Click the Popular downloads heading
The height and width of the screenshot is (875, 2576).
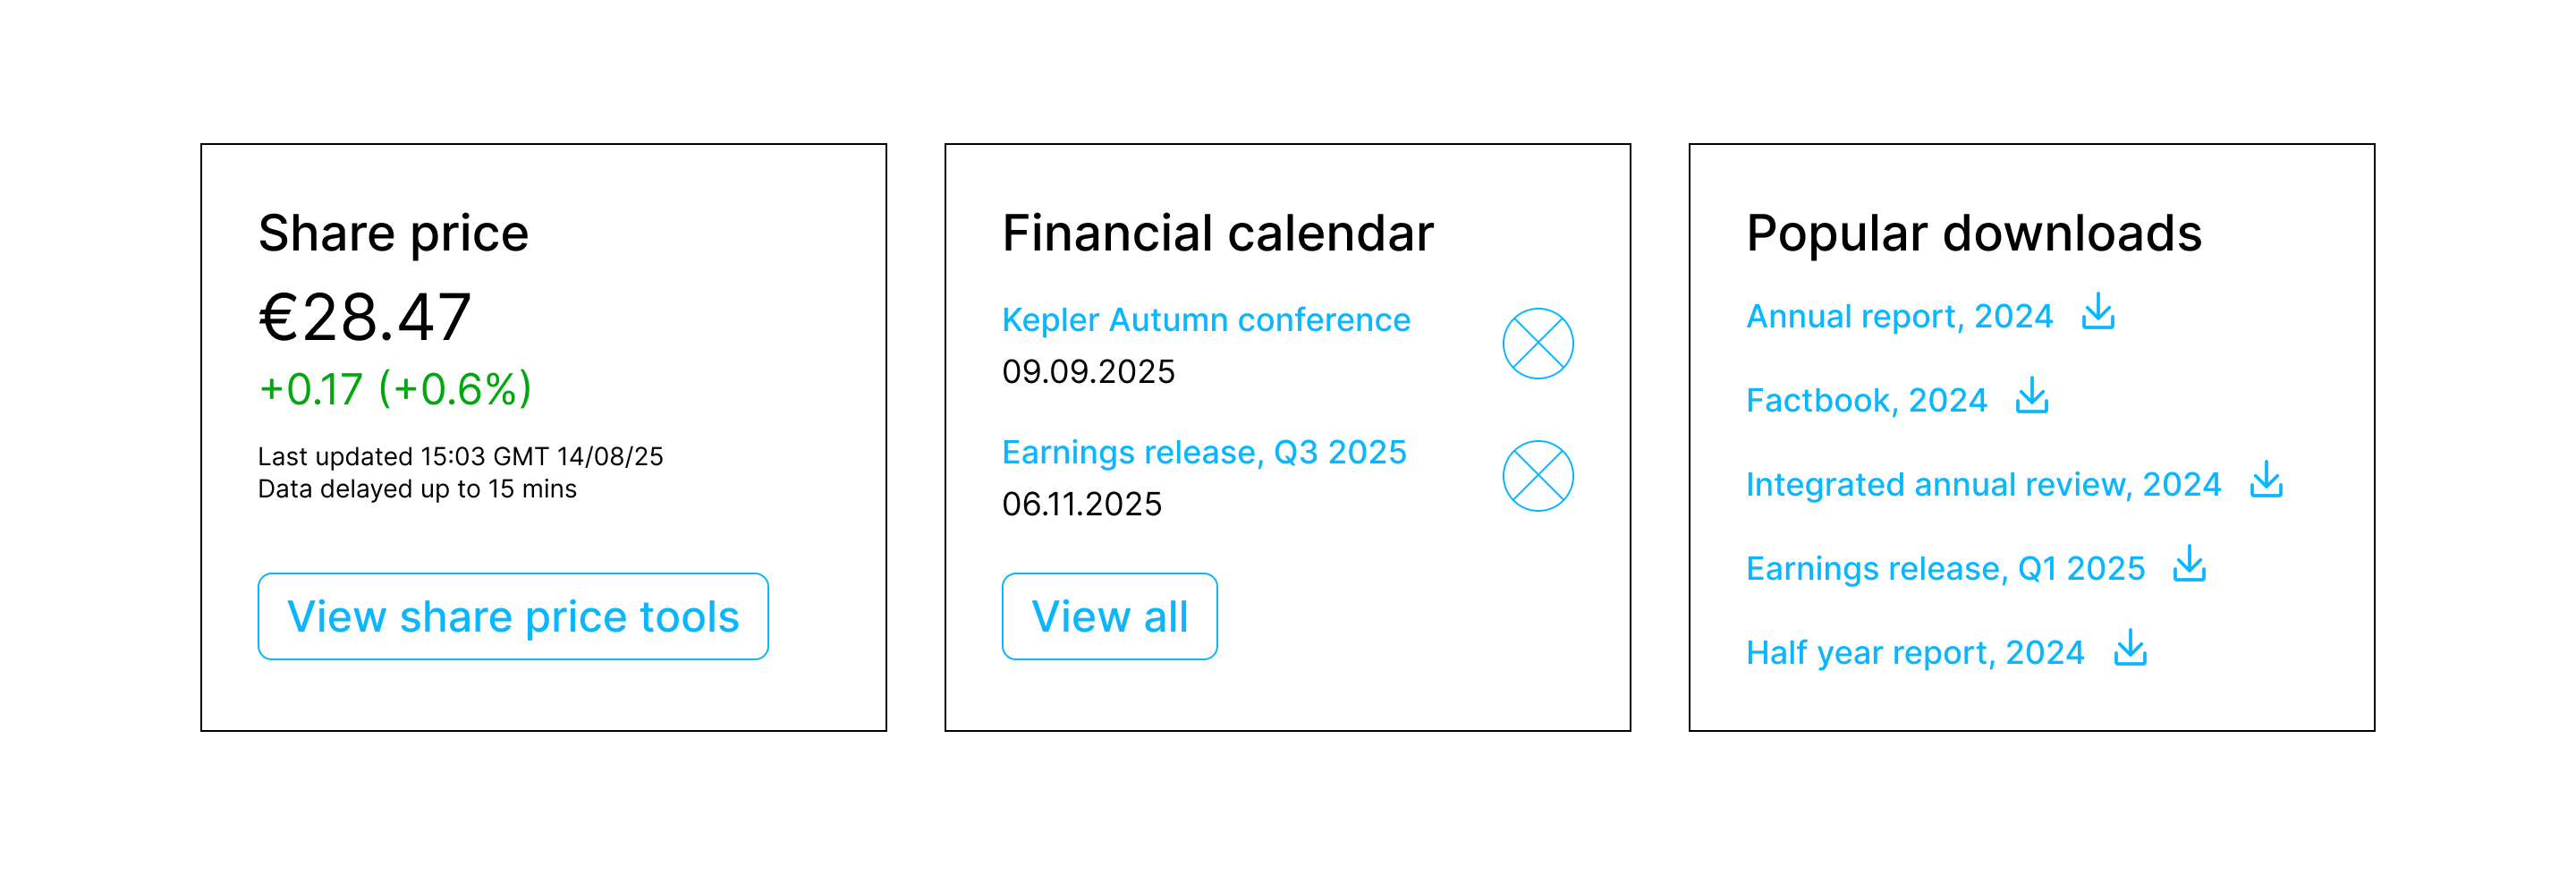[x=1973, y=234]
